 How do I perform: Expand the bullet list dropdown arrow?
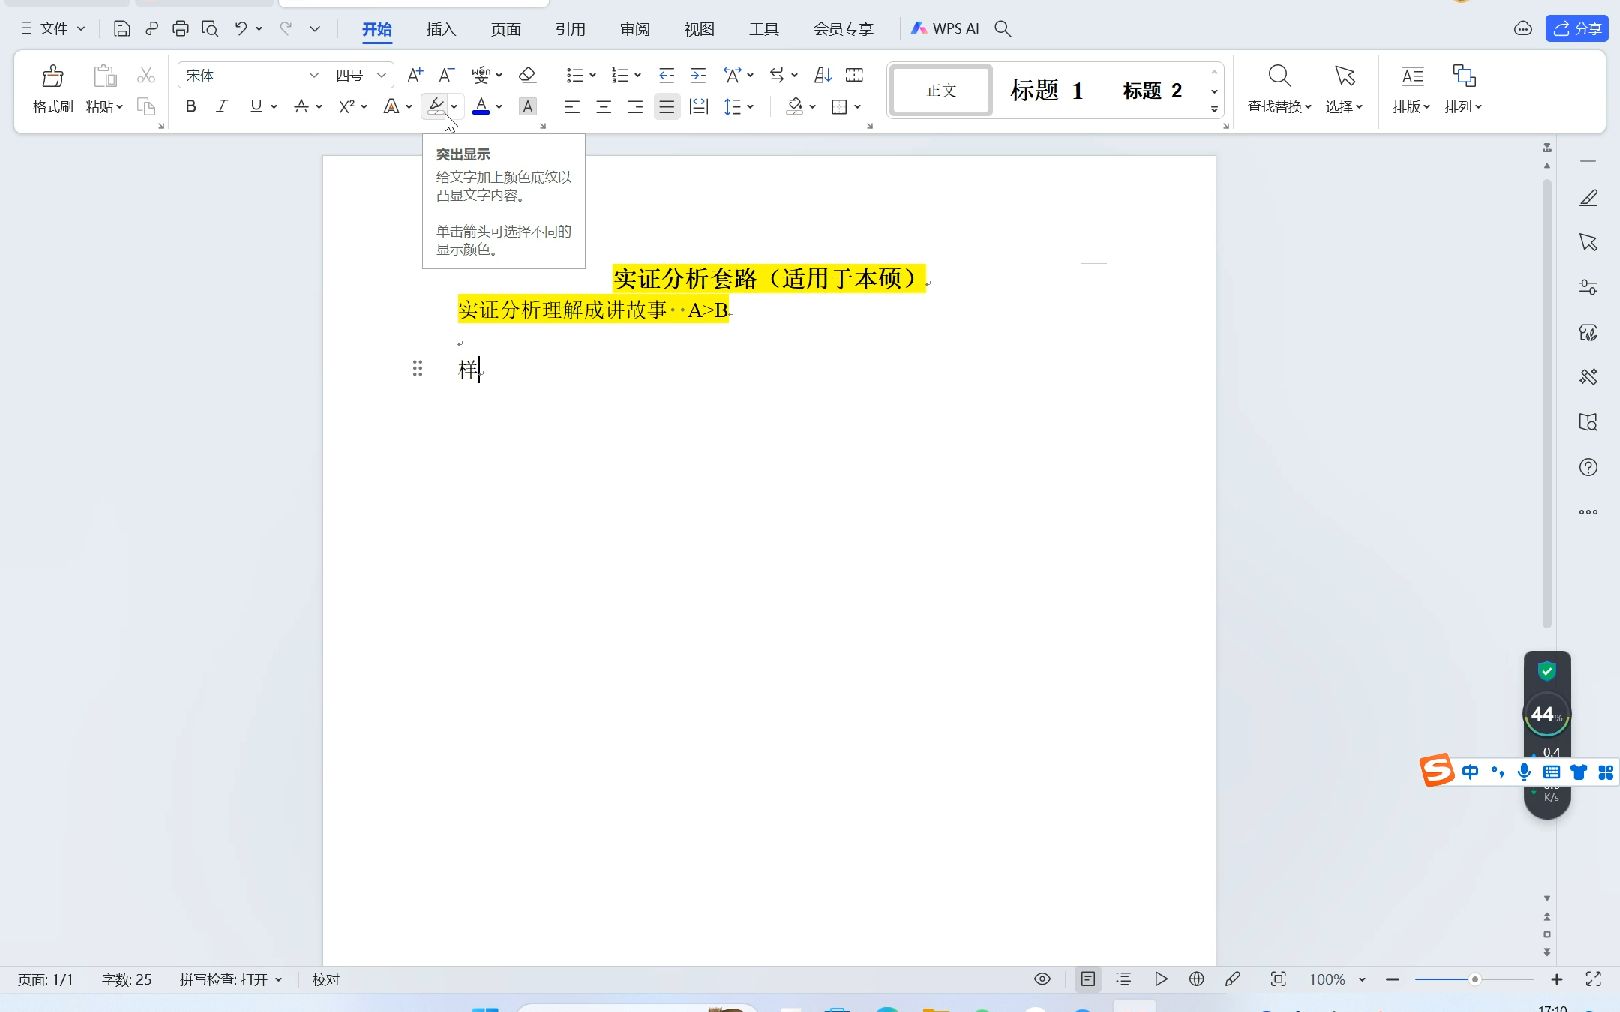coord(592,75)
